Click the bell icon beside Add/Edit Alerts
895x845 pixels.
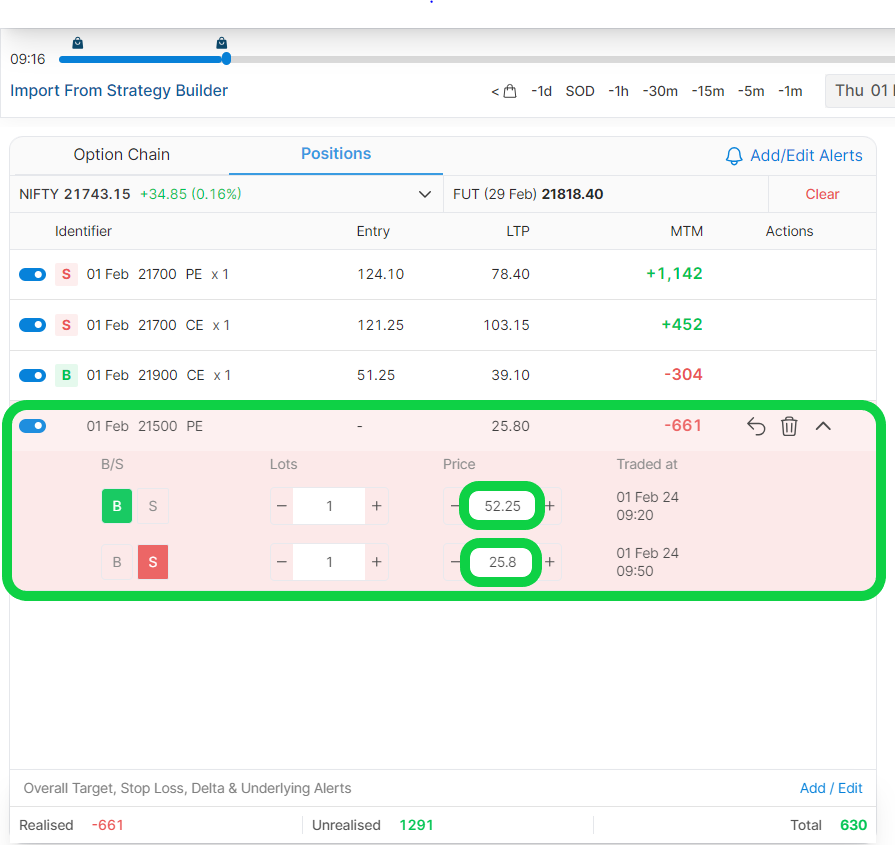(733, 156)
